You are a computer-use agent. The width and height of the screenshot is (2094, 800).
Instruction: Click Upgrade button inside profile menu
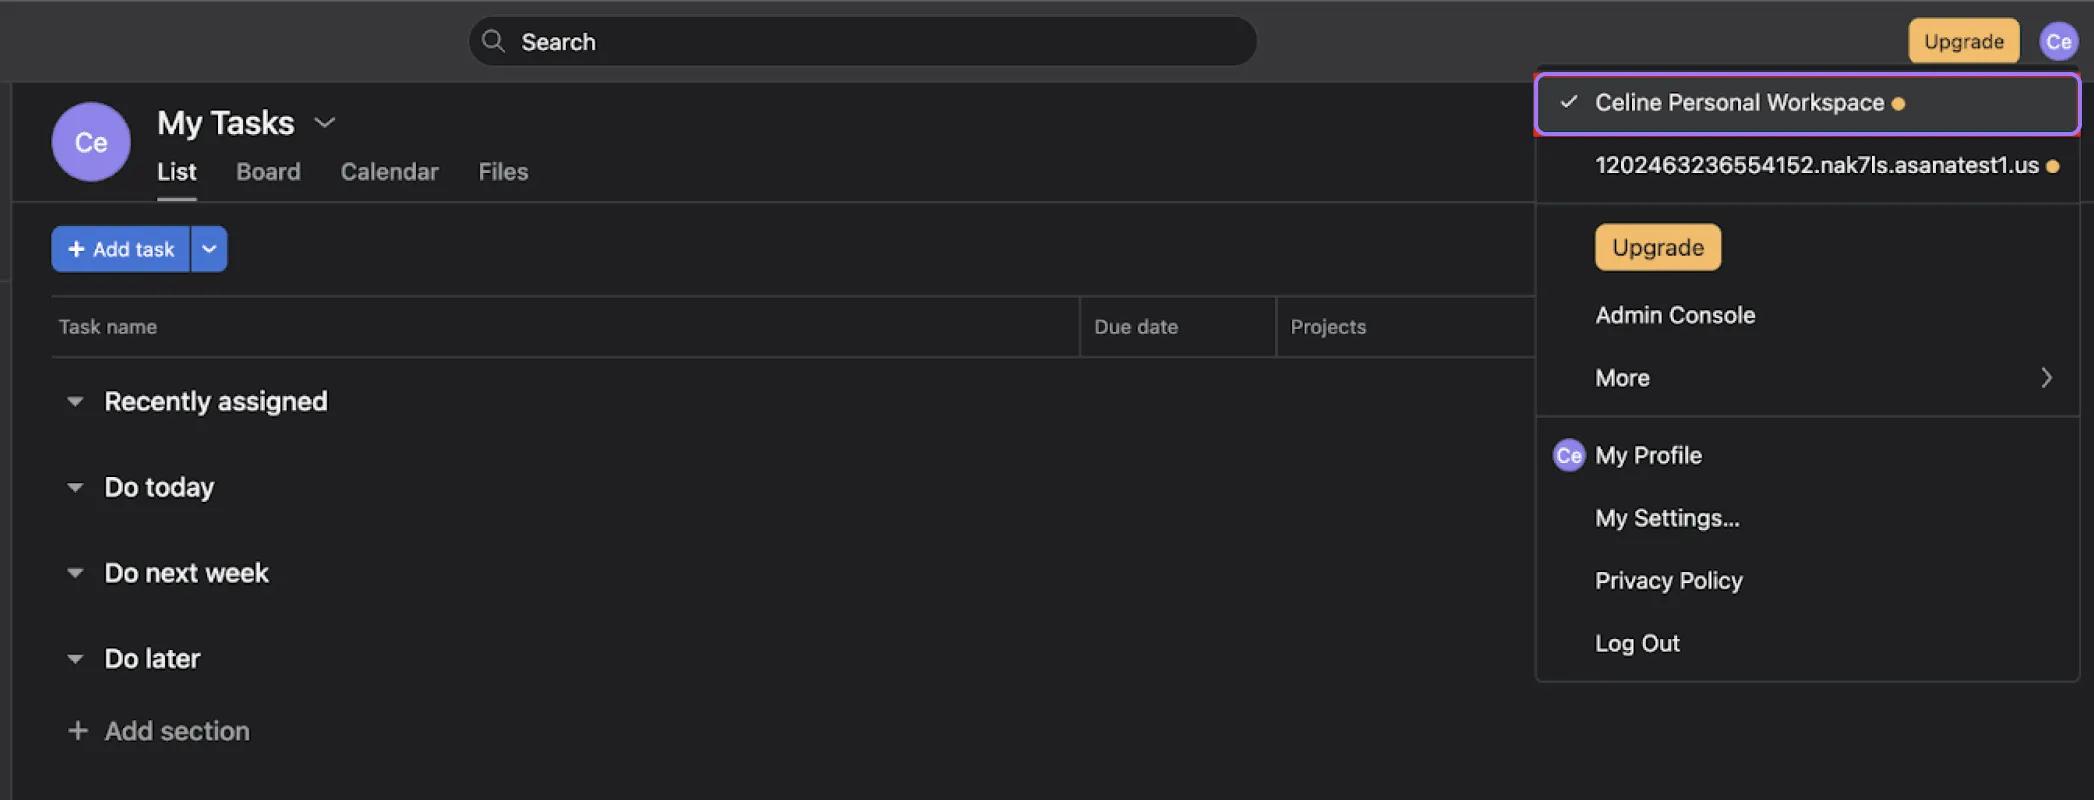[x=1657, y=247]
